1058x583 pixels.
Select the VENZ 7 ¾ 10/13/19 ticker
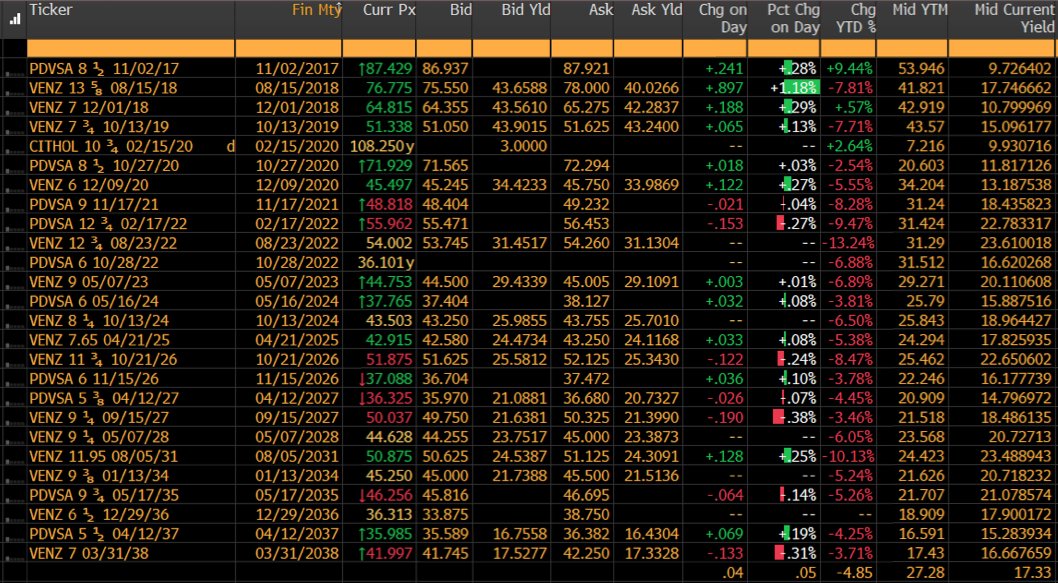click(x=99, y=127)
